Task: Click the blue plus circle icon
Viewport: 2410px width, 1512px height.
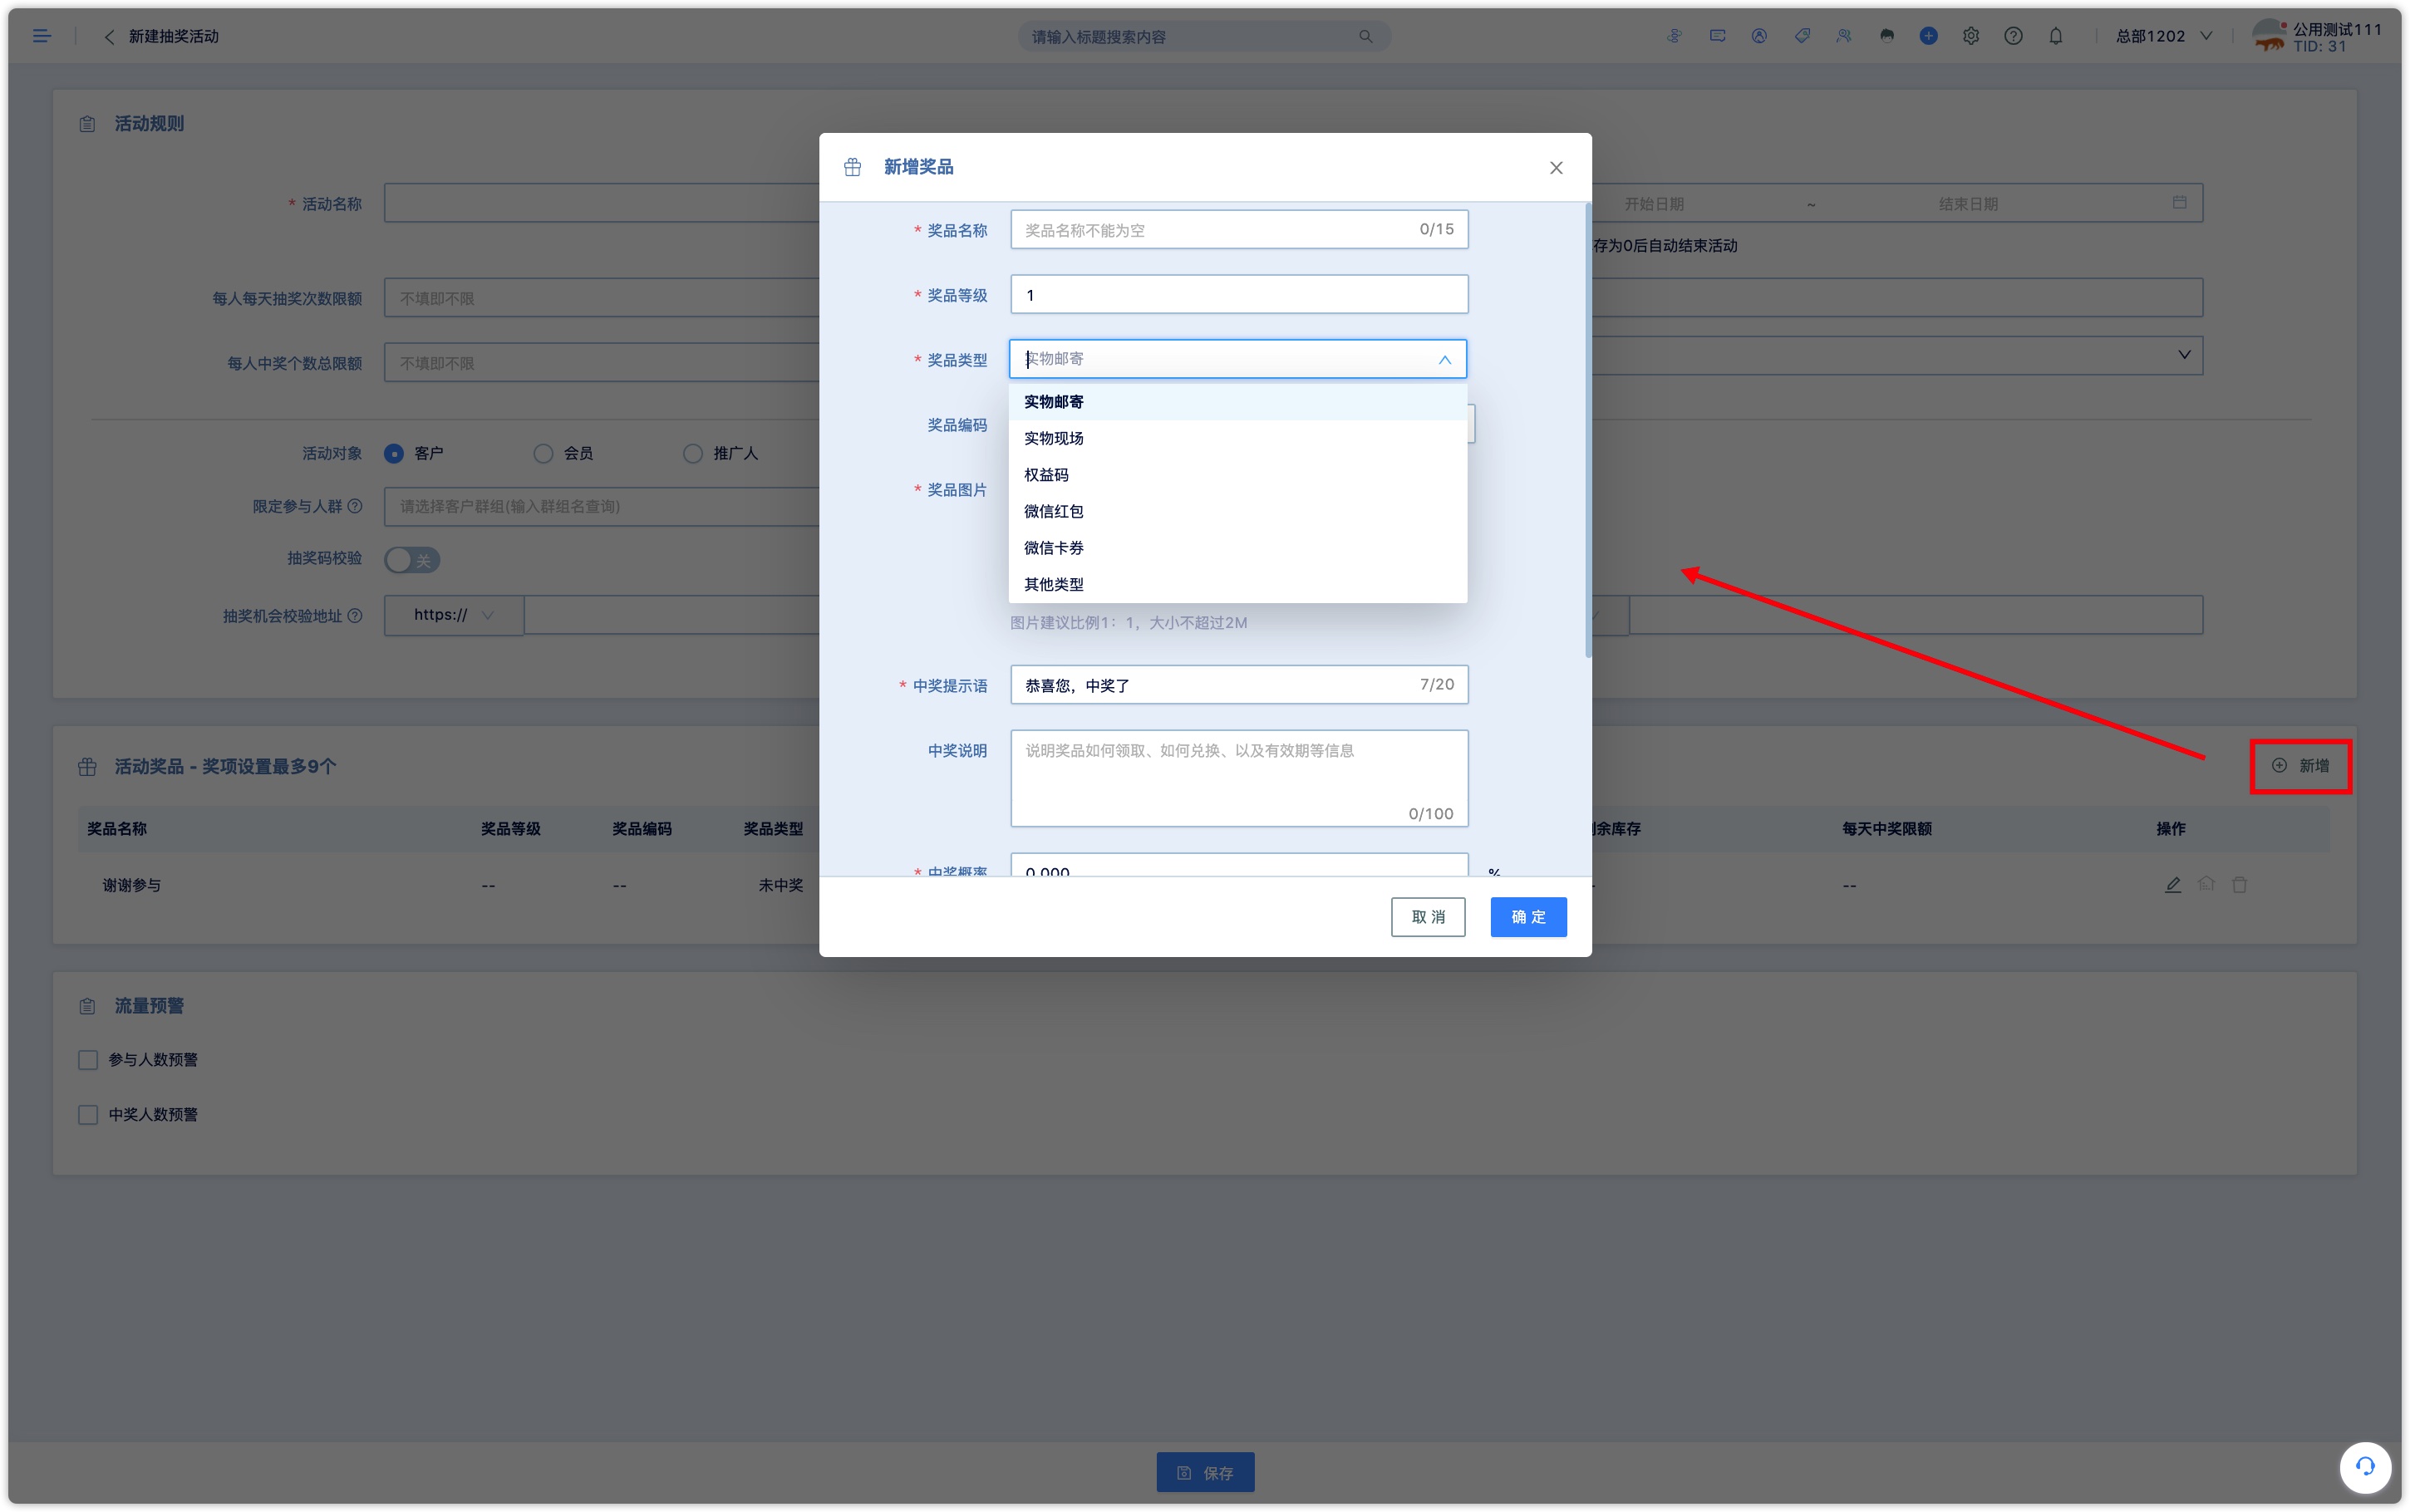Action: click(1929, 36)
